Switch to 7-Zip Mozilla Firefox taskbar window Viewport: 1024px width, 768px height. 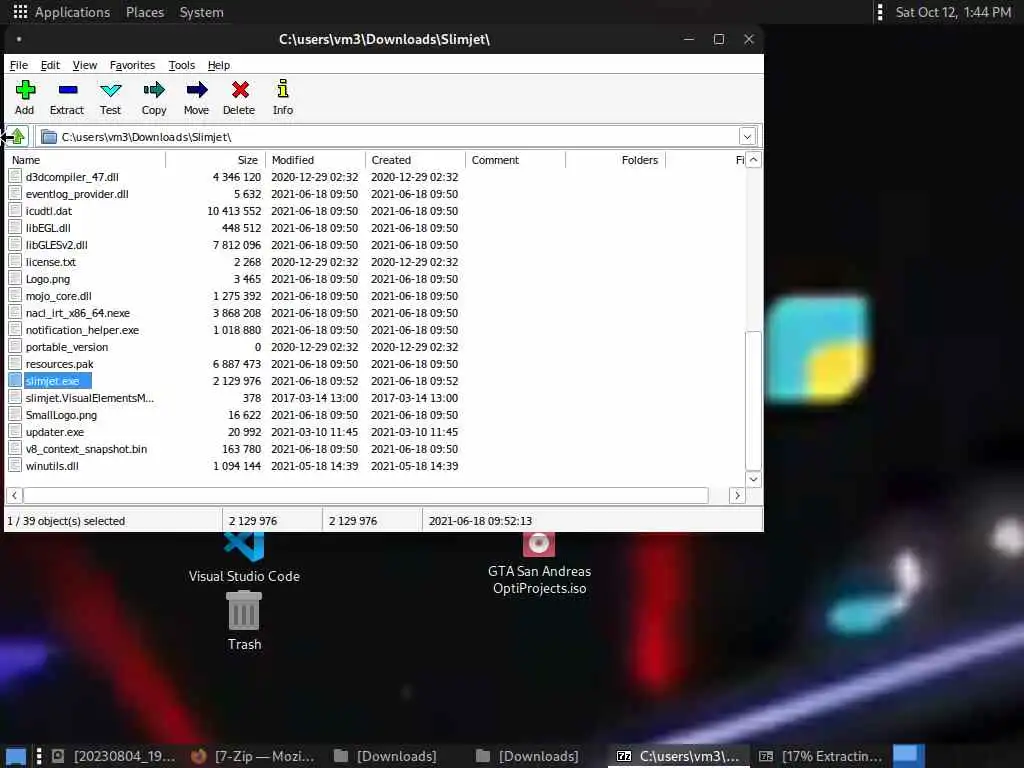253,756
